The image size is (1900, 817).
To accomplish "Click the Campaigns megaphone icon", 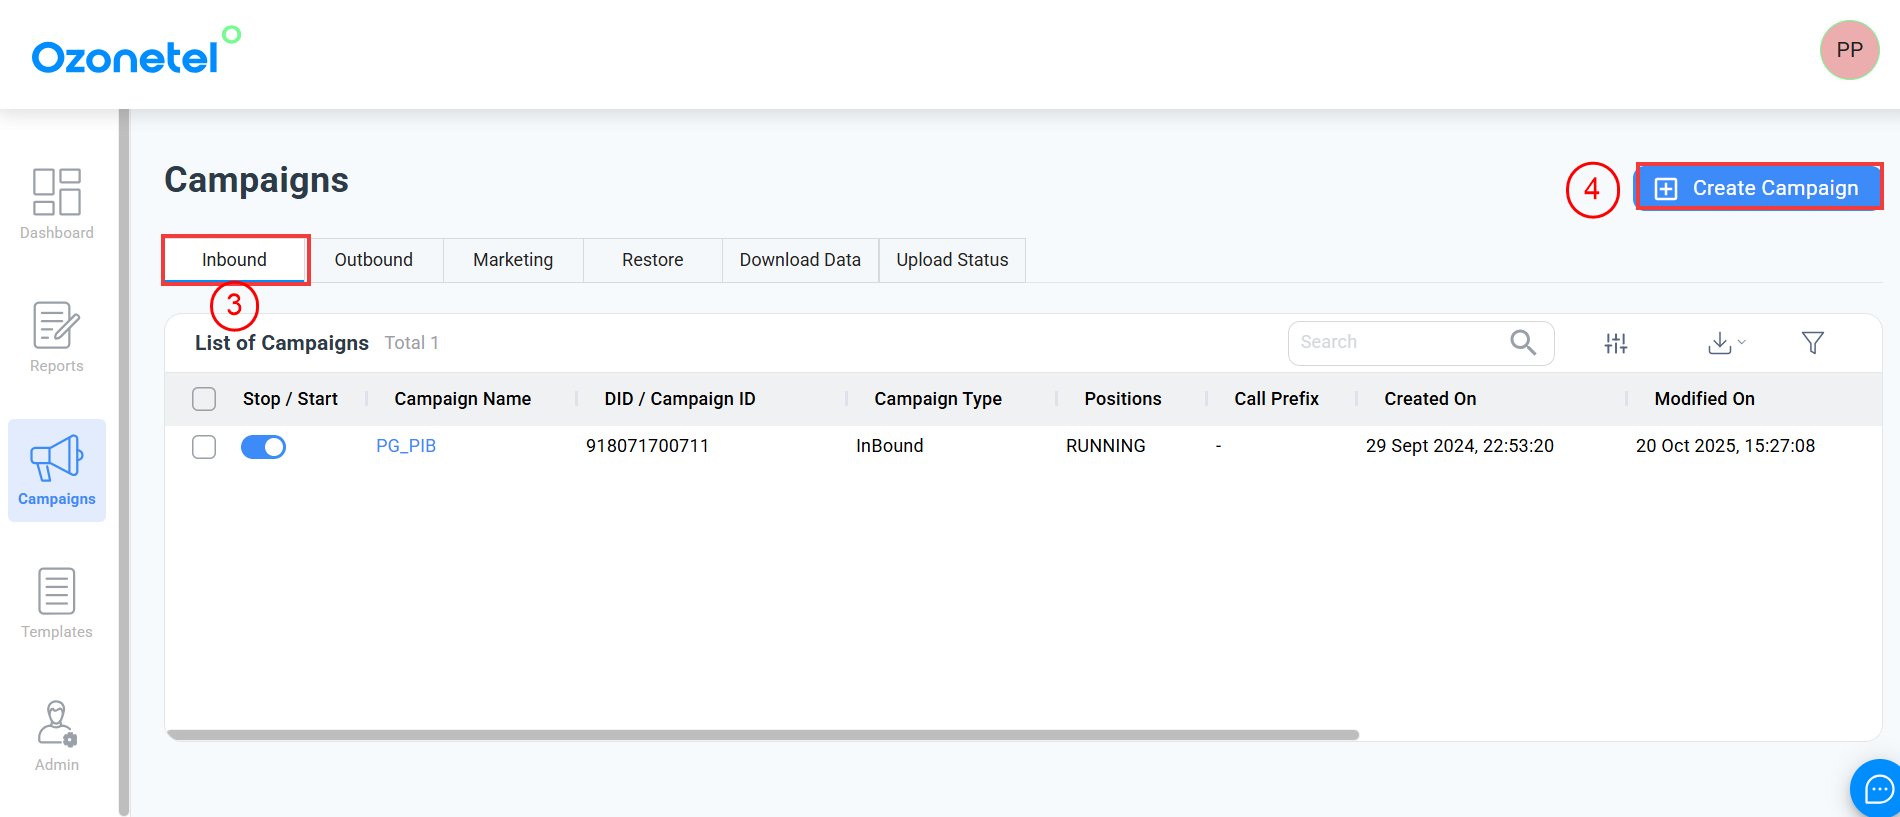I will tap(56, 459).
